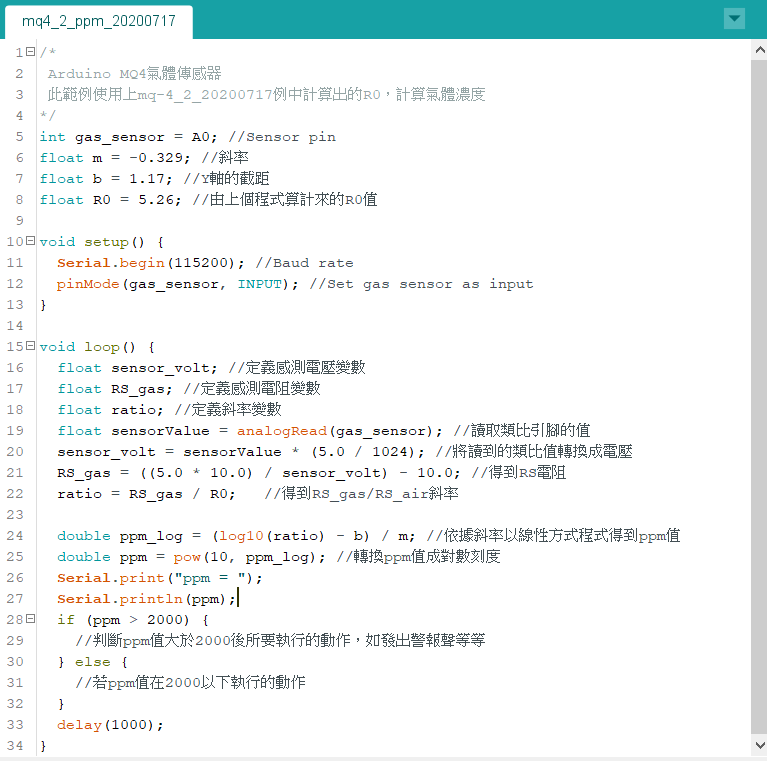Collapse the if (ppm > 2000) block
The image size is (767, 761).
(30, 620)
